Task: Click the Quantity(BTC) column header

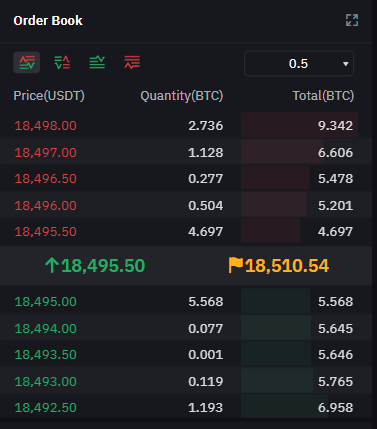Action: [x=182, y=96]
